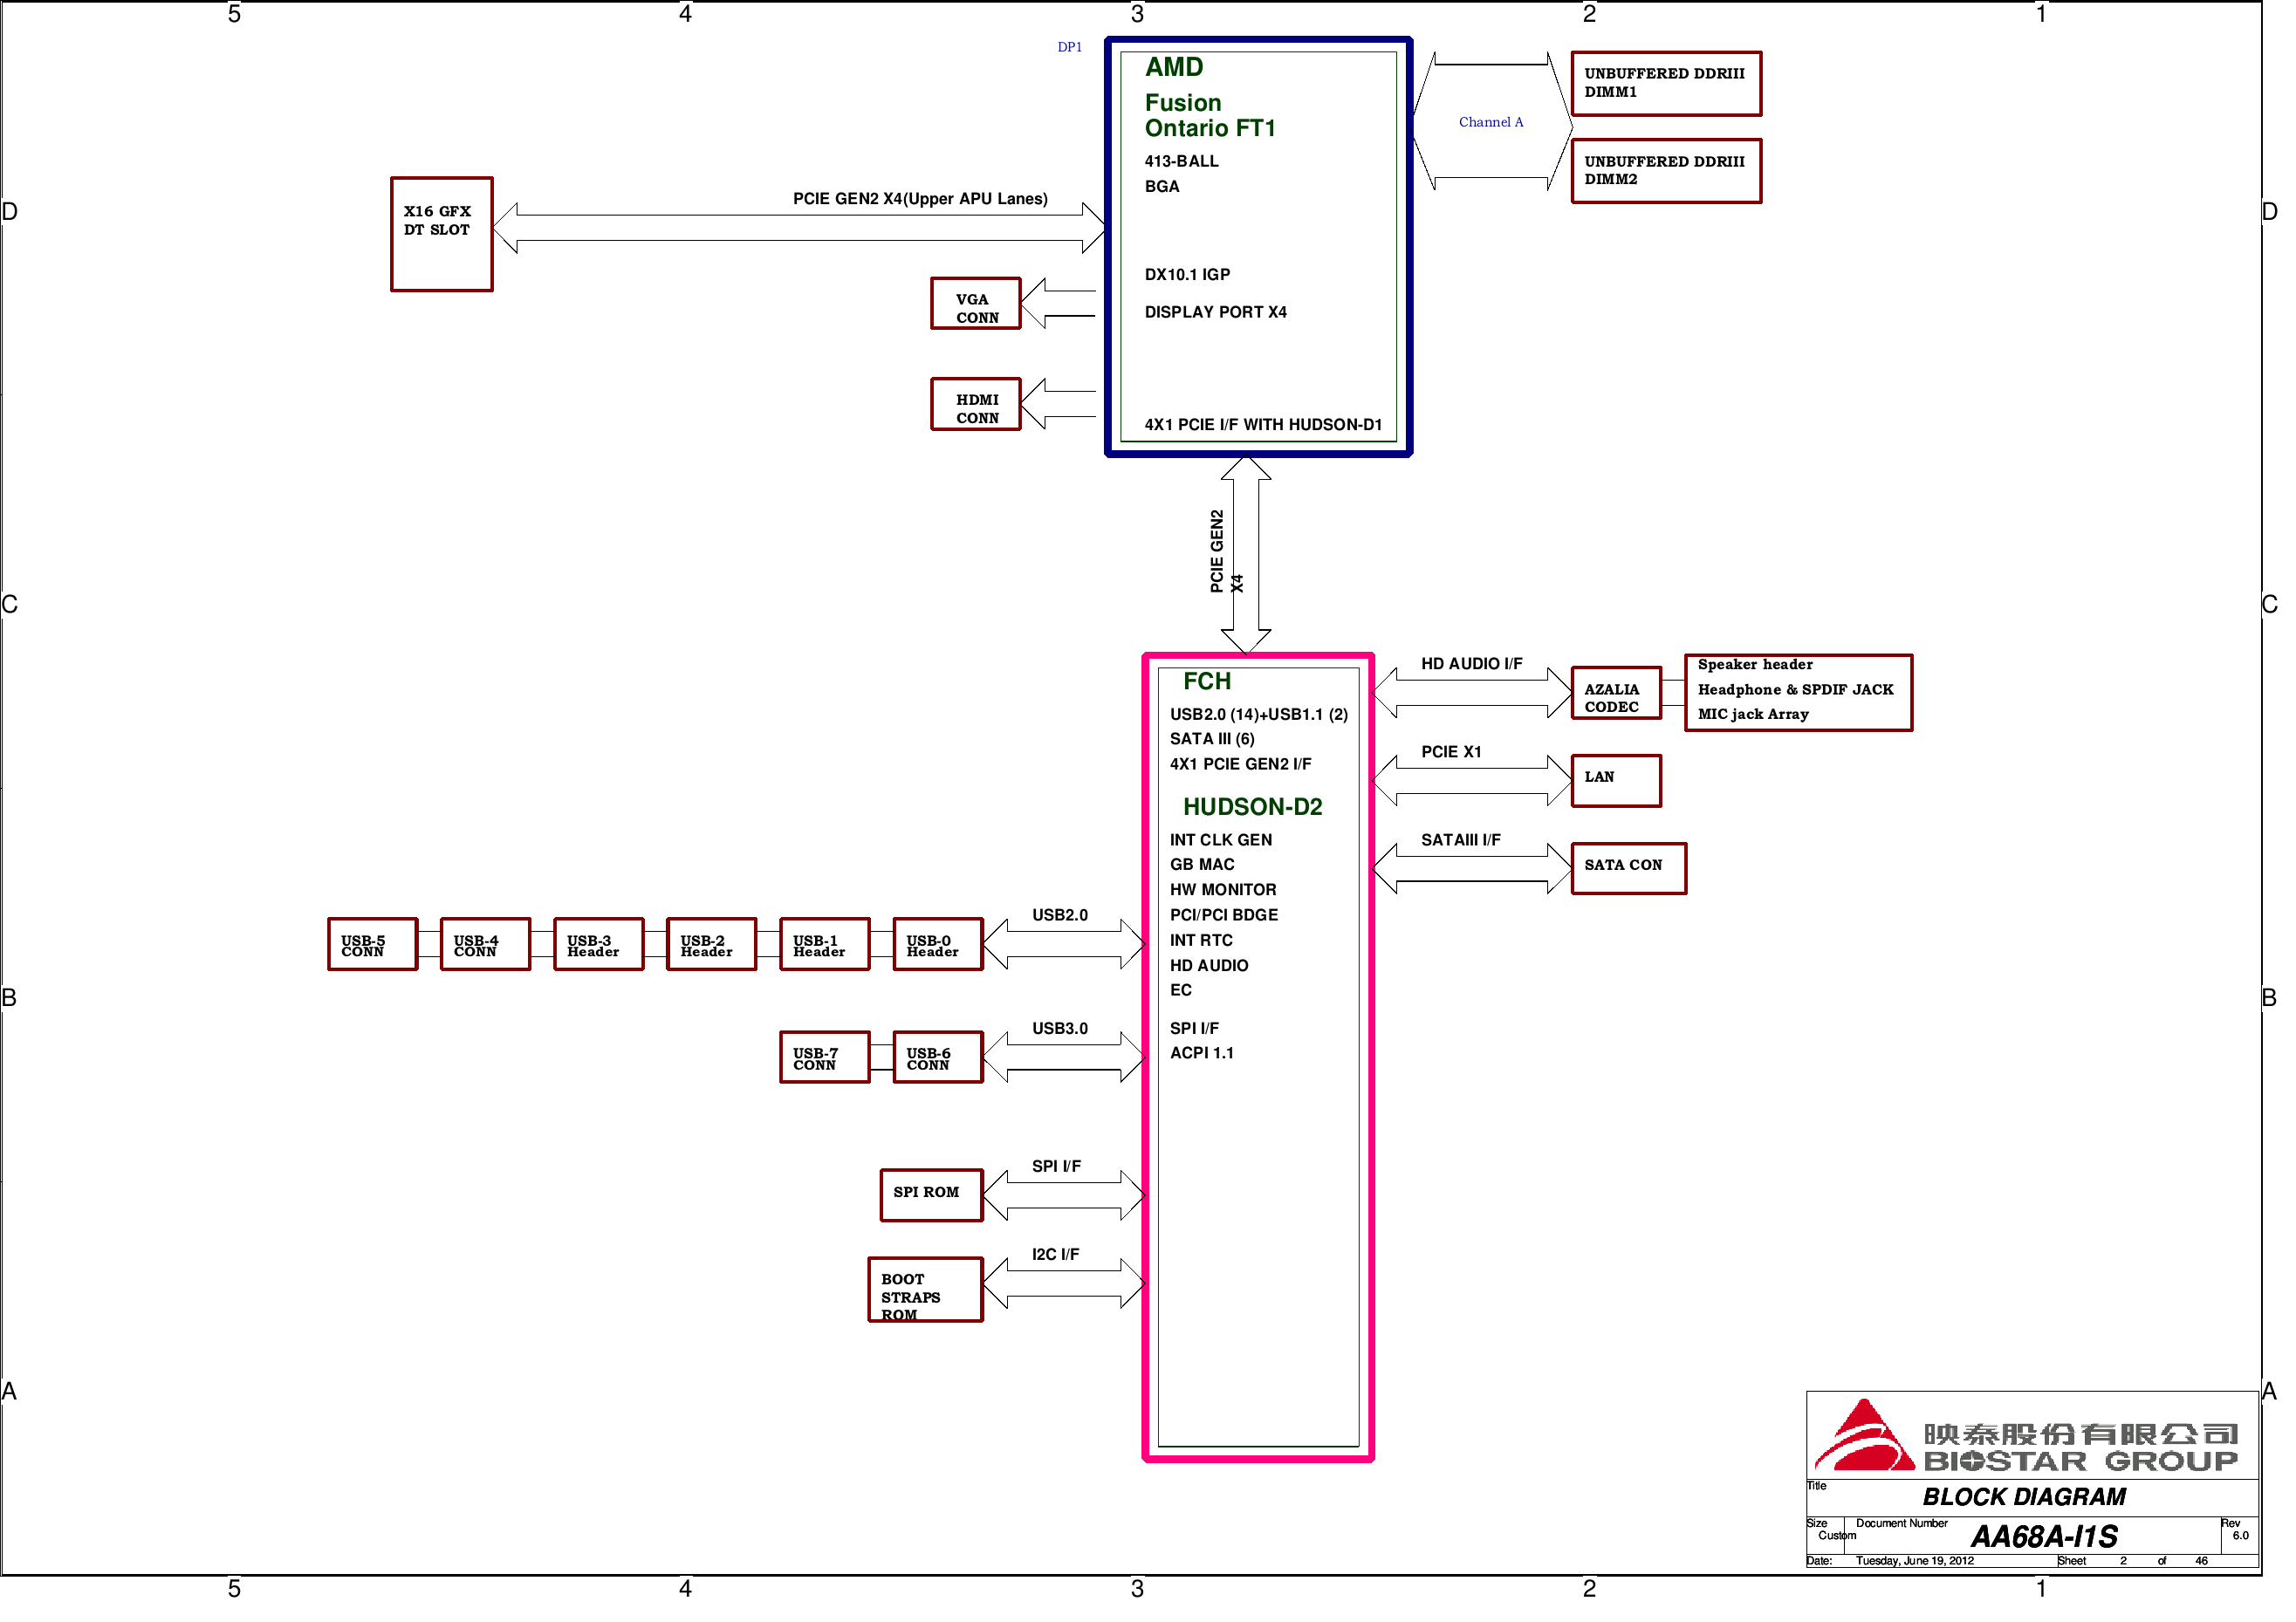Click 'PCI/PCI BDGE' text
Viewport: 2296px width, 1622px height.
click(1224, 915)
